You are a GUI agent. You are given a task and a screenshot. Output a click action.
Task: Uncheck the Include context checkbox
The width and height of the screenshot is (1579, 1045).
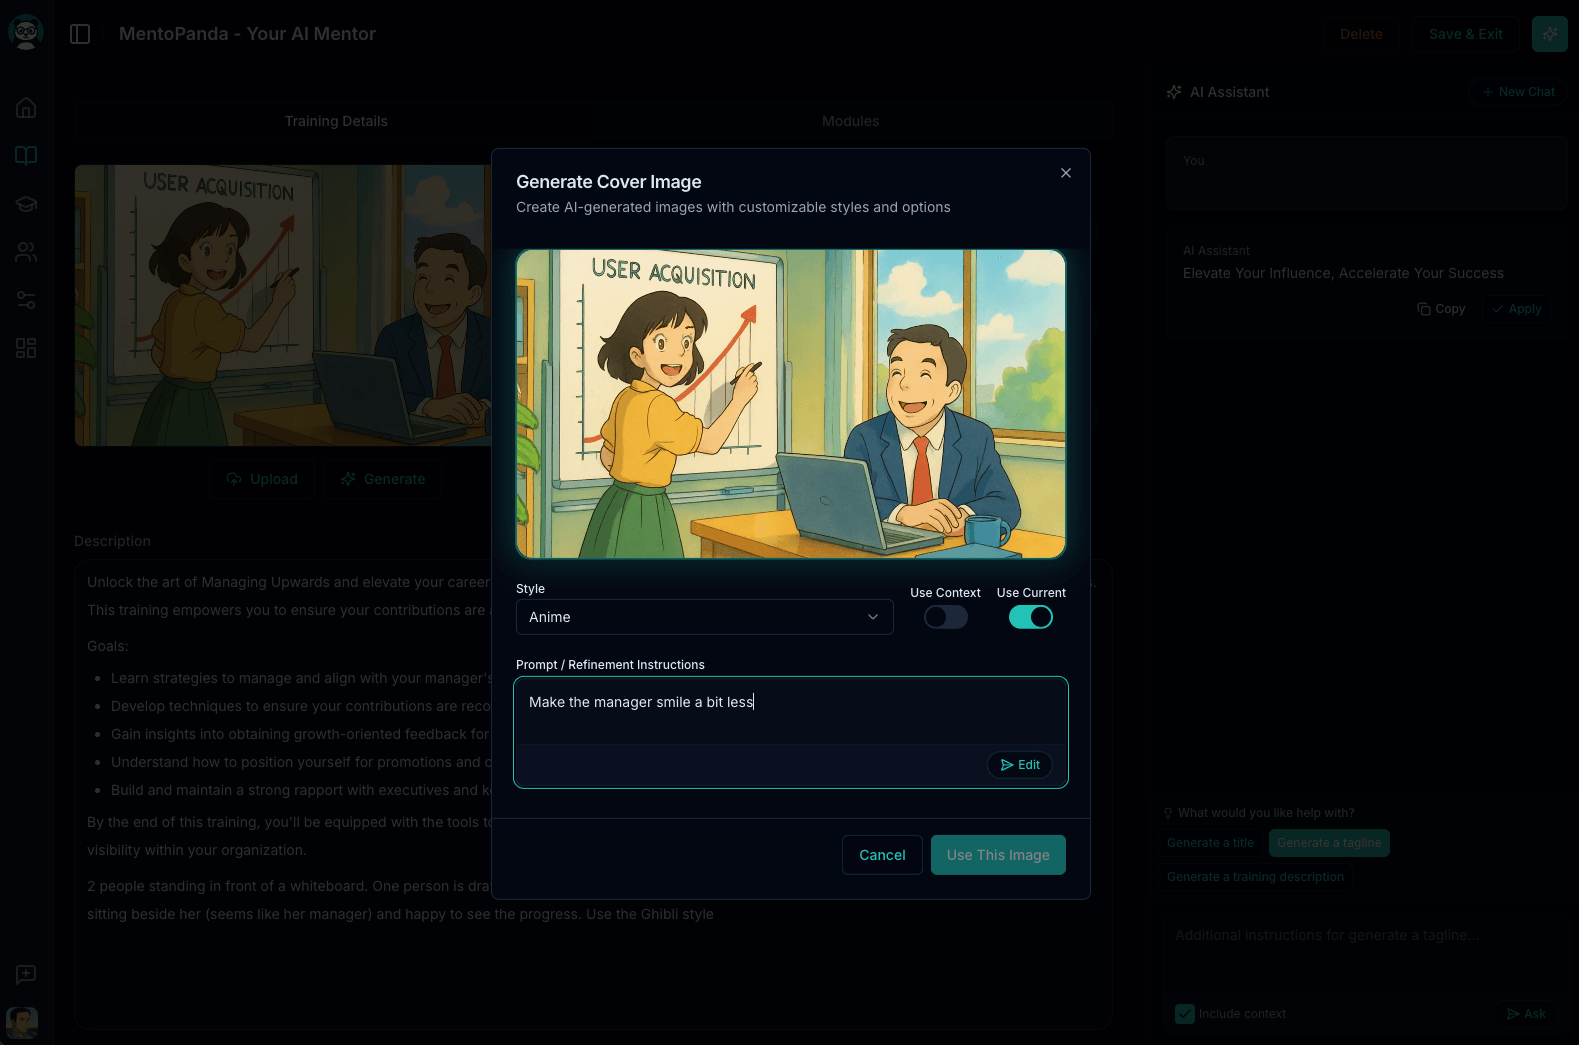click(1185, 1014)
